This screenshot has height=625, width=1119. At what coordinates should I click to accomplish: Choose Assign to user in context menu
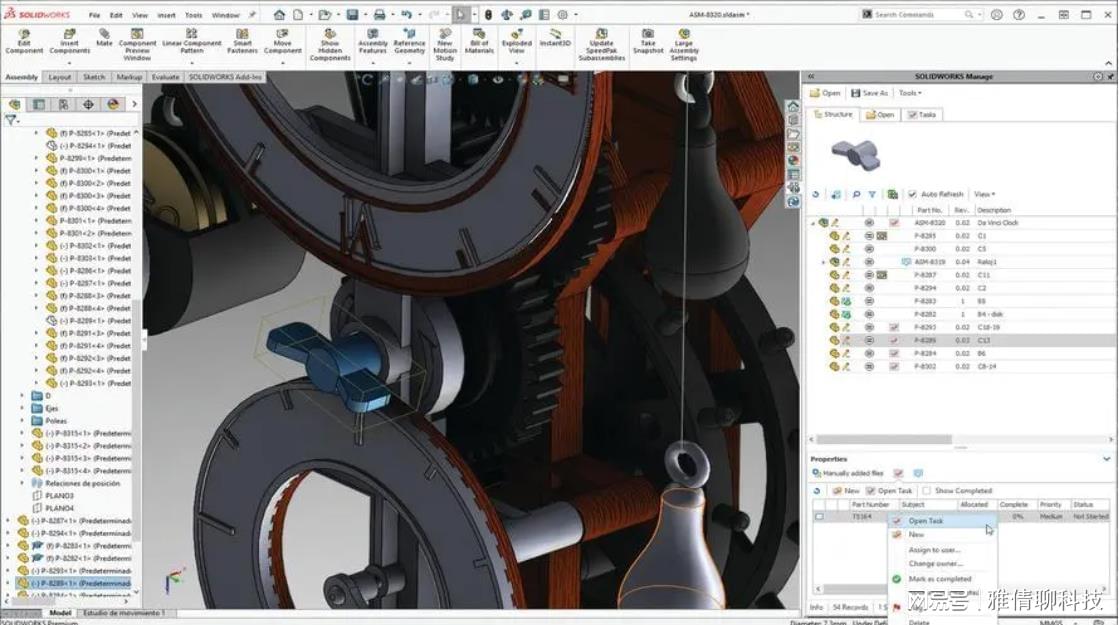pos(934,550)
